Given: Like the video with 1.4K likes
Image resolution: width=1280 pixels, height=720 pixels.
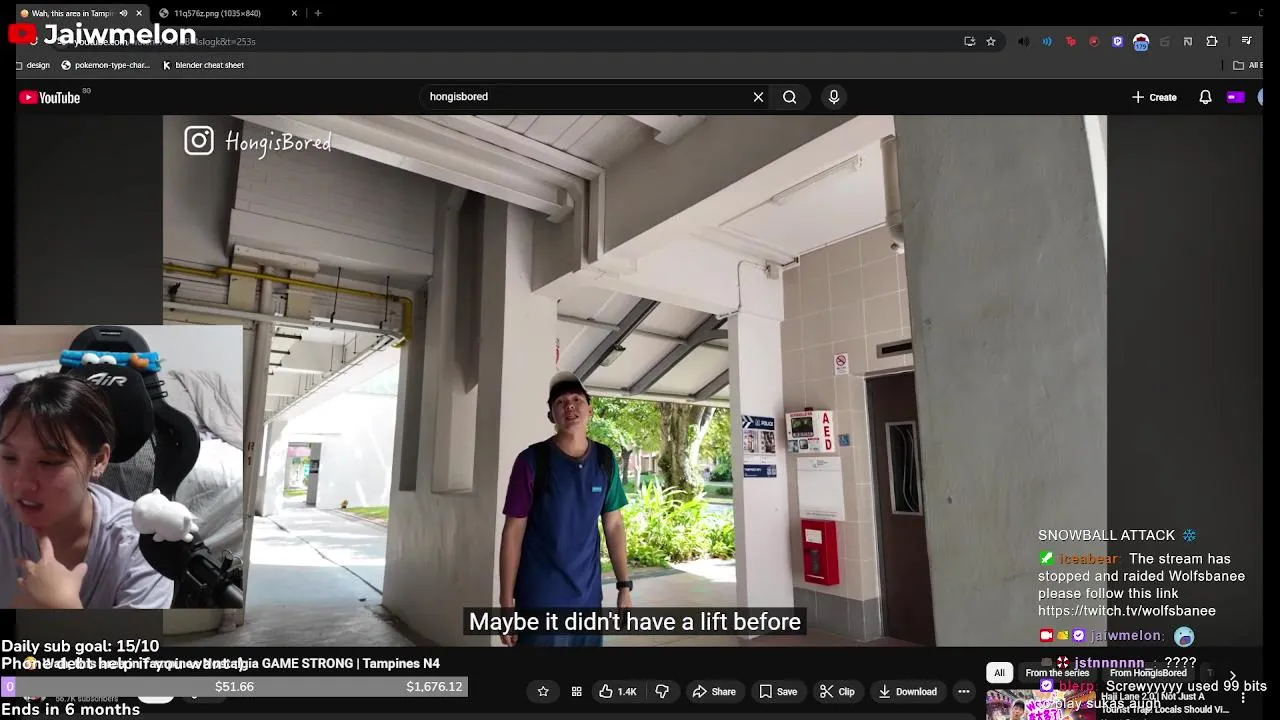Looking at the screenshot, I should 618,691.
